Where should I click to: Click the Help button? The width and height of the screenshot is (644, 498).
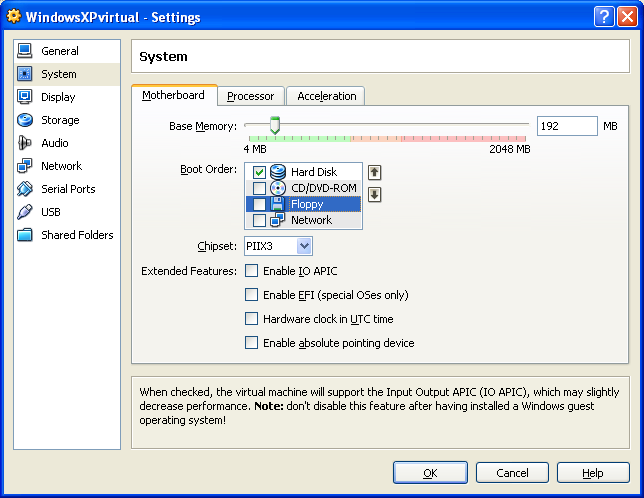(593, 473)
